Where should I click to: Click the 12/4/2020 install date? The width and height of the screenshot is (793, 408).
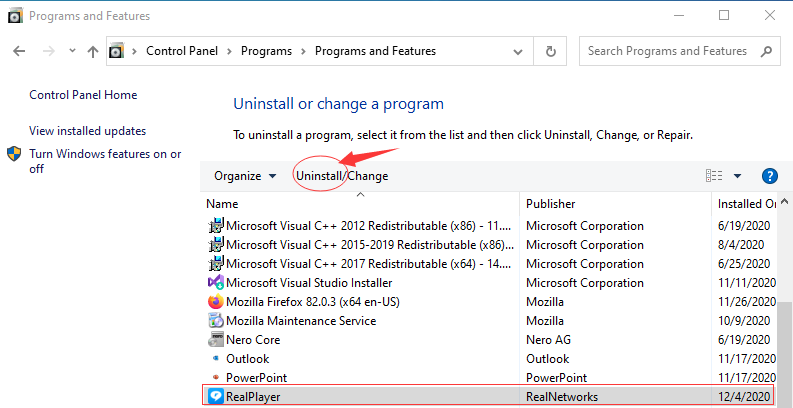(x=744, y=396)
